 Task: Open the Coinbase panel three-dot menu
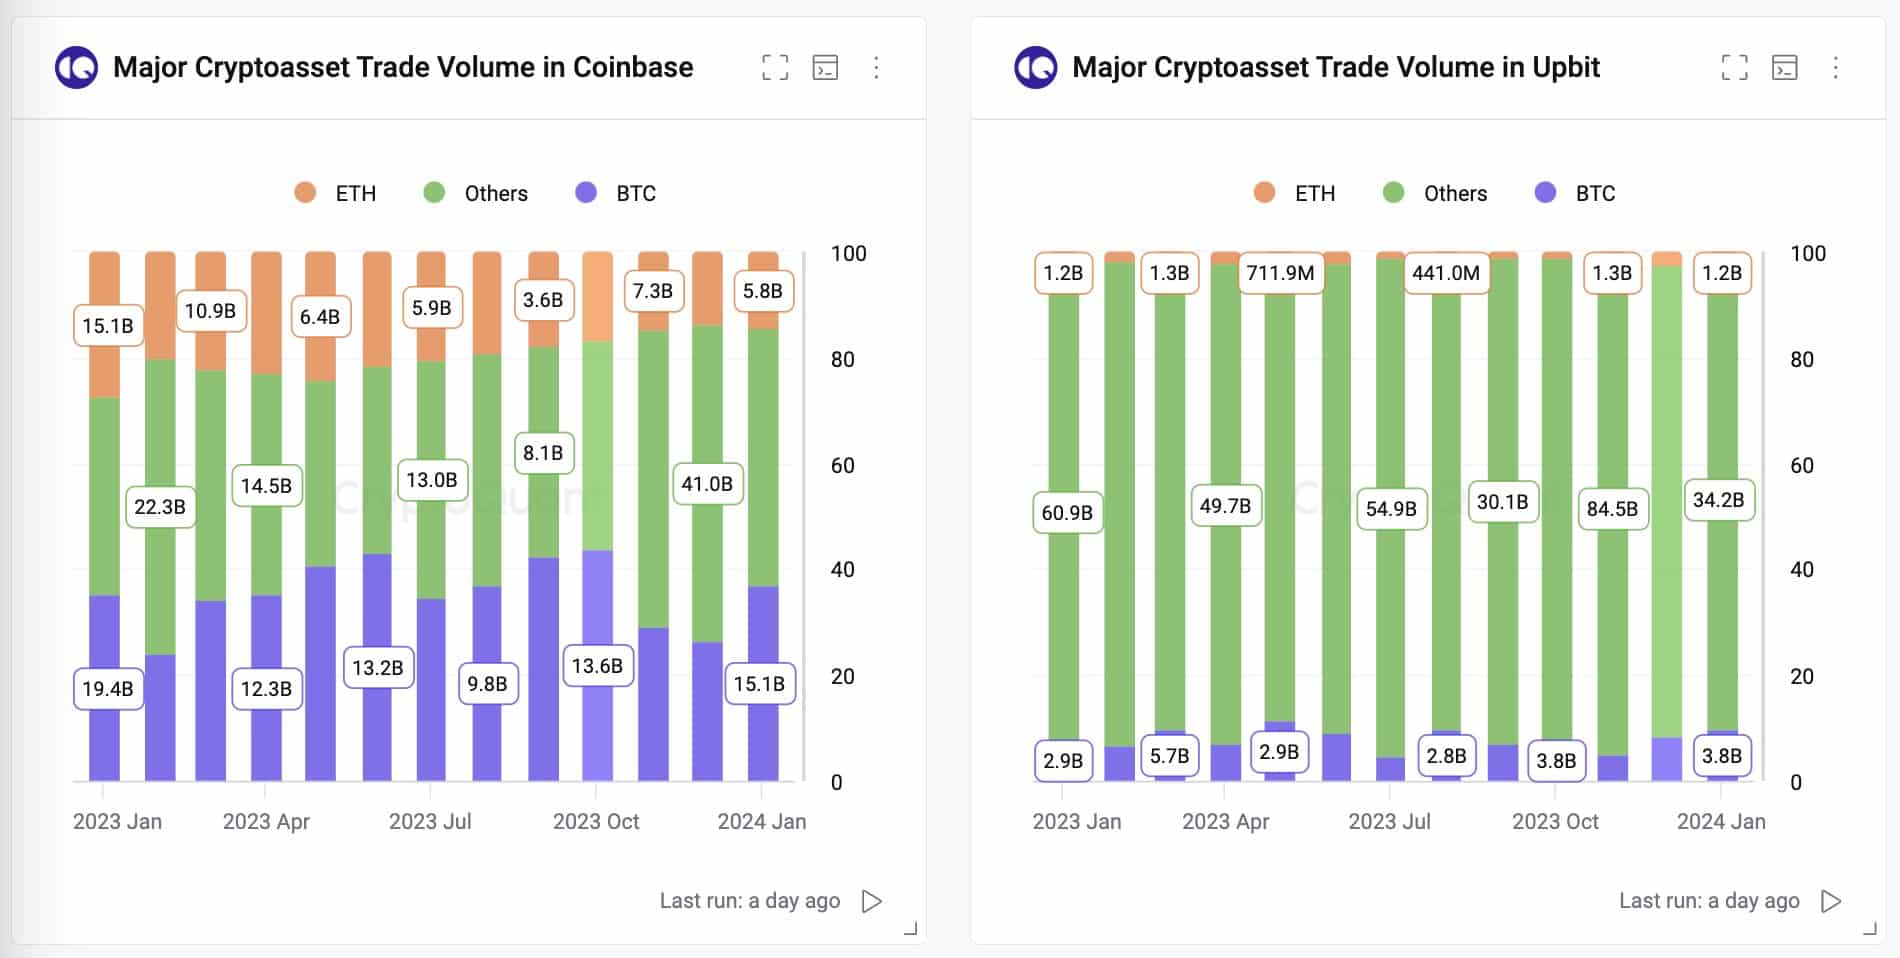876,67
